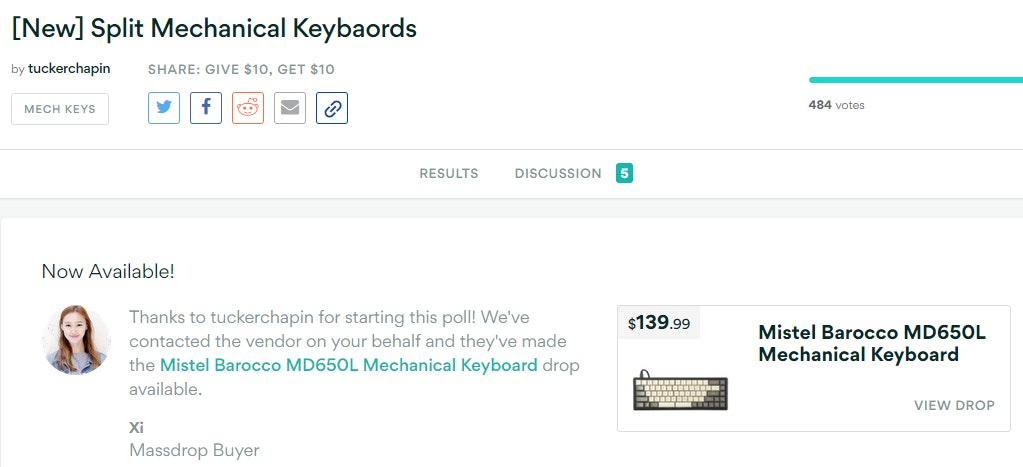Open the RESULTS tab
Viewport: 1023px width, 467px height.
[449, 174]
